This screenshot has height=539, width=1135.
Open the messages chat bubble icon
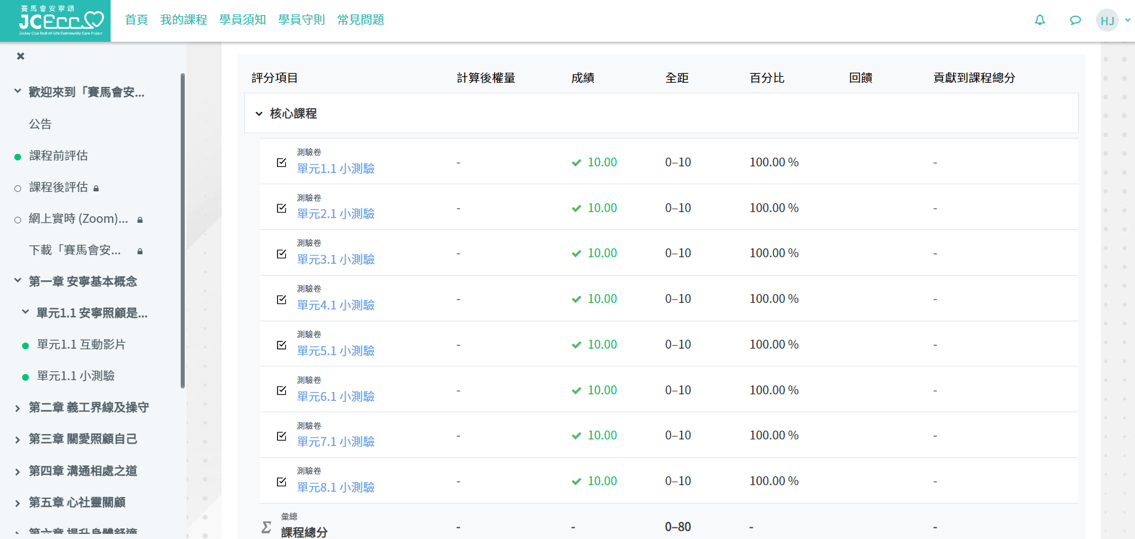pos(1075,20)
